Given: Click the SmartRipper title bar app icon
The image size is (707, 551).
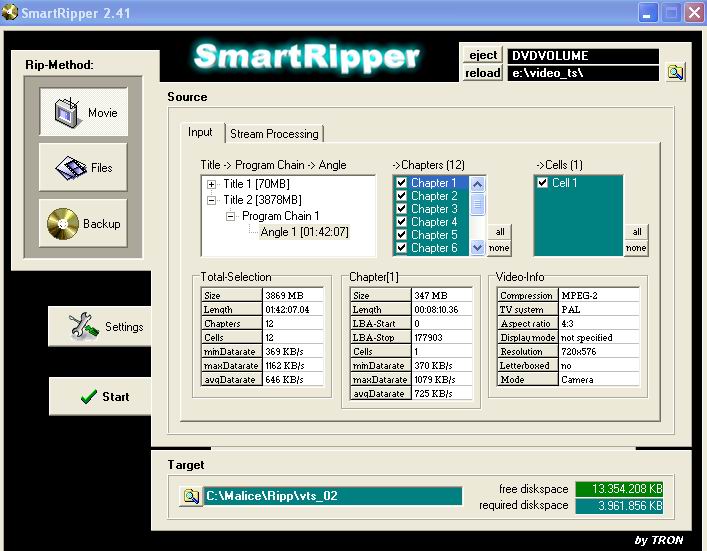Looking at the screenshot, I should 10,12.
